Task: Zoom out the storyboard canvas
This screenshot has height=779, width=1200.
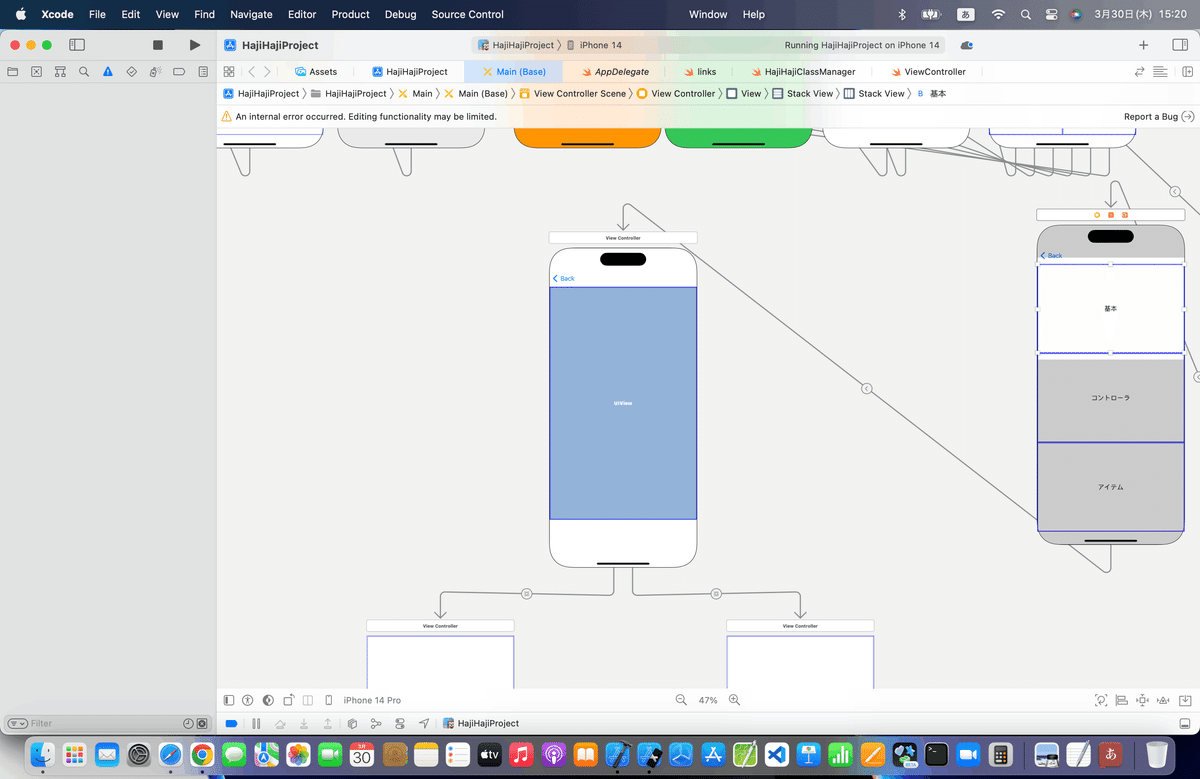Action: point(681,700)
